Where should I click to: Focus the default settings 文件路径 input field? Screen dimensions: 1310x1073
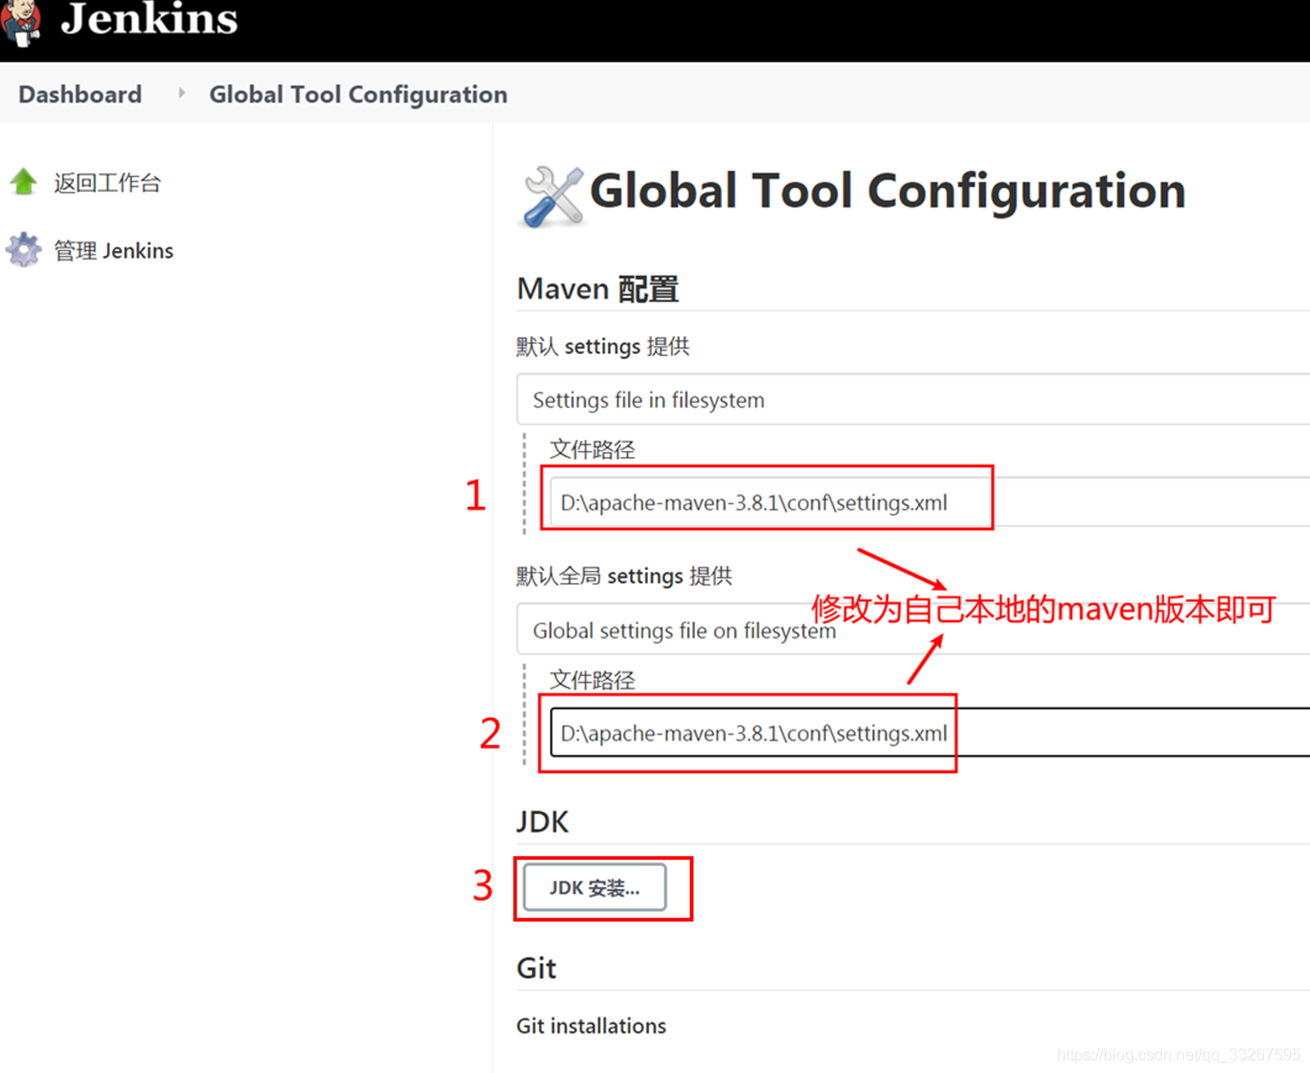[930, 502]
